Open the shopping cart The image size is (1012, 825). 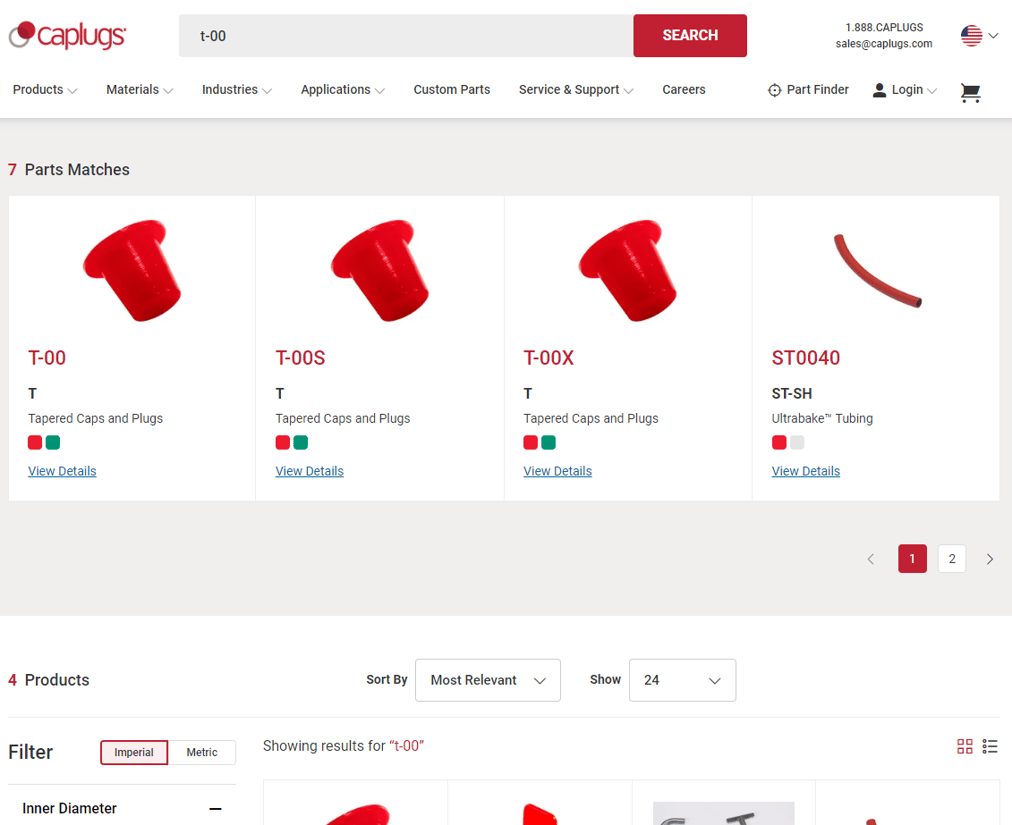[969, 92]
